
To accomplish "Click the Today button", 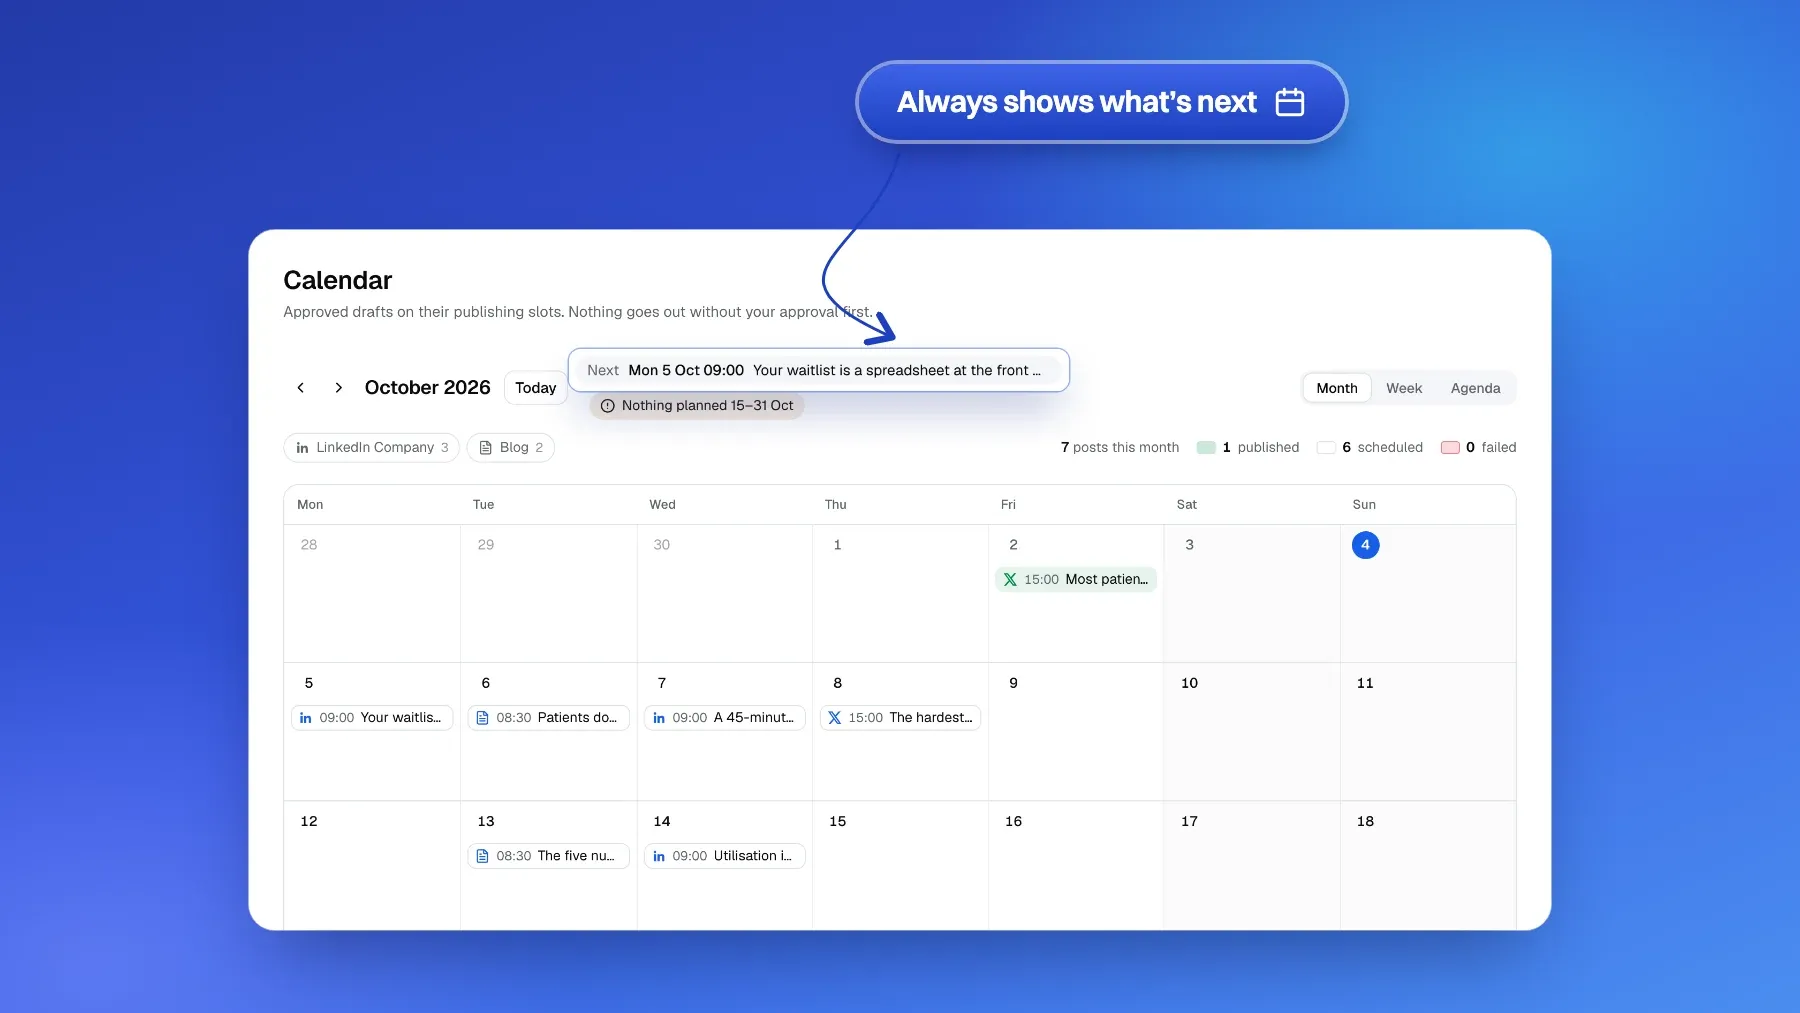I will coord(536,388).
